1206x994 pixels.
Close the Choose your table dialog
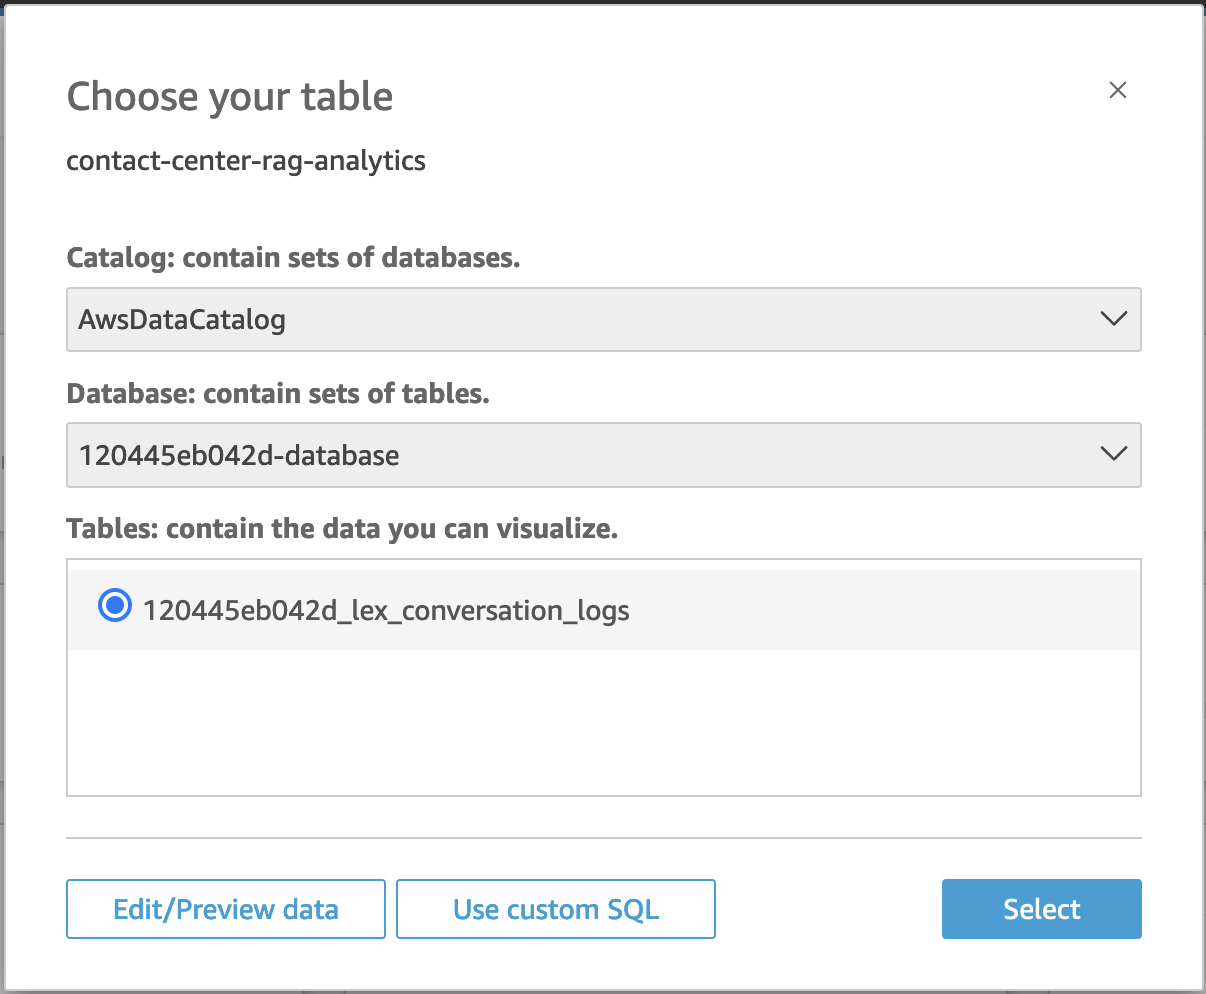click(1118, 90)
